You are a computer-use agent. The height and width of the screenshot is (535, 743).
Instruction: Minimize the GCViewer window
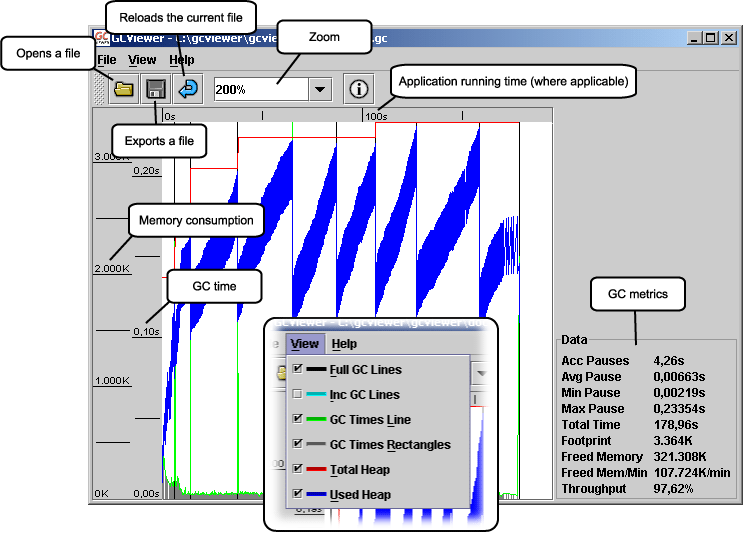click(x=694, y=37)
